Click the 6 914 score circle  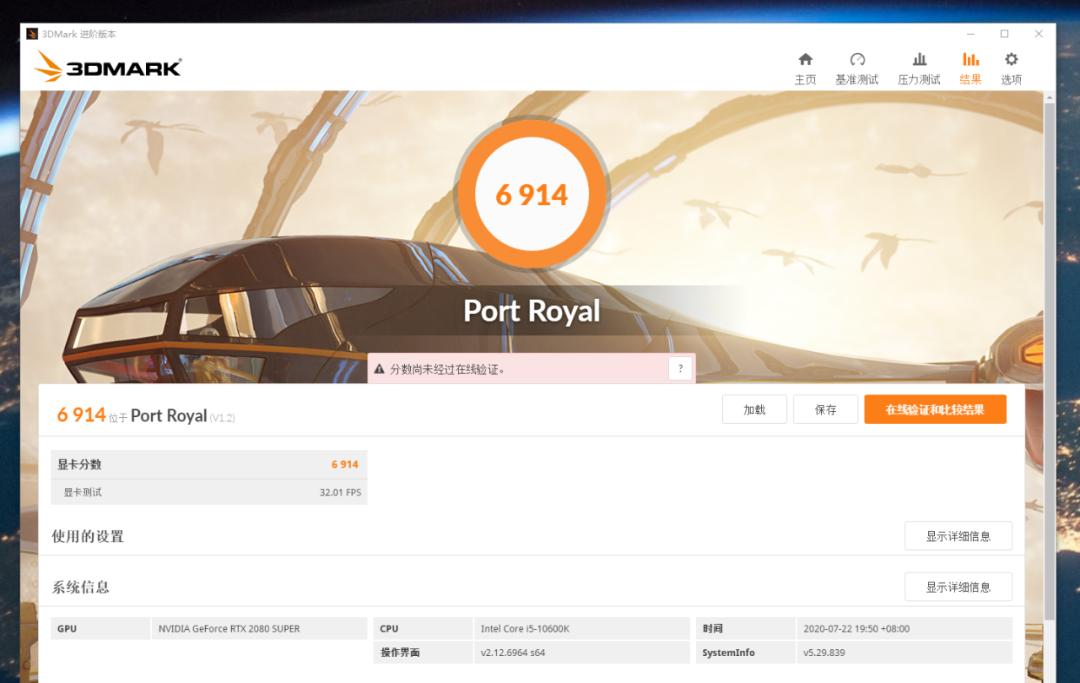[x=532, y=193]
